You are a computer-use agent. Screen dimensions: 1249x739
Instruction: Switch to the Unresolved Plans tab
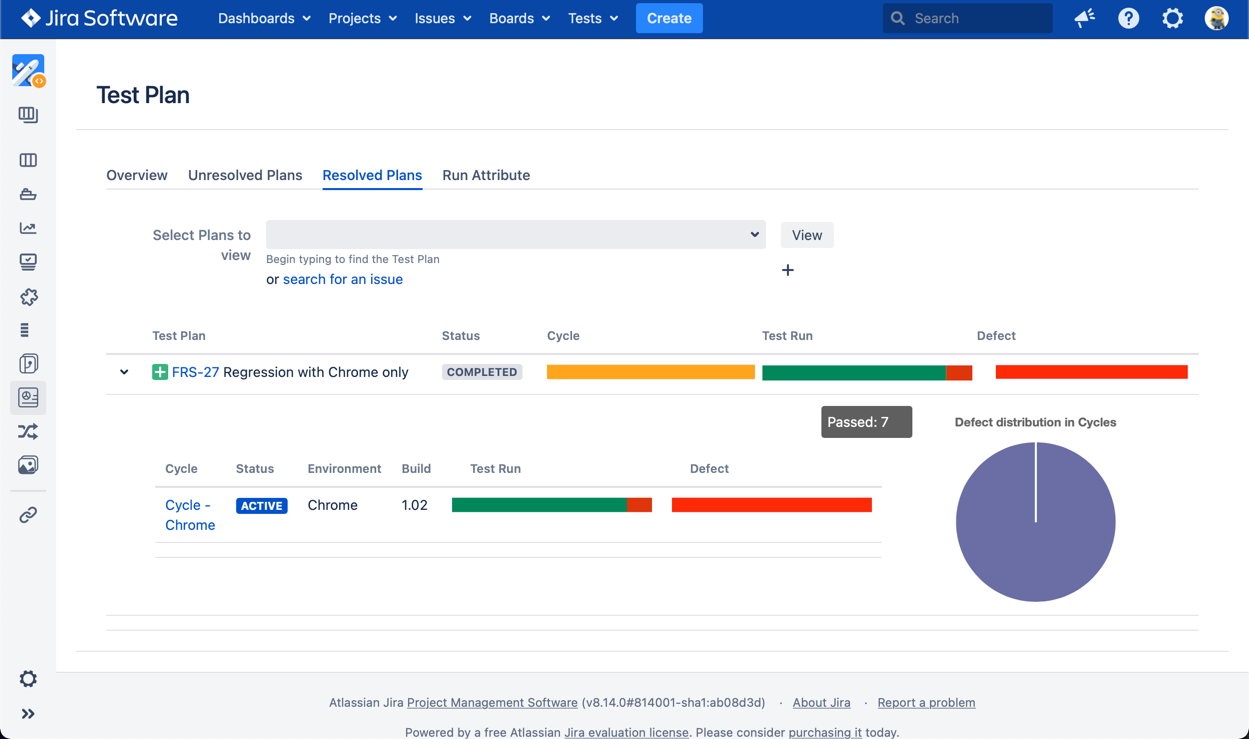pyautogui.click(x=245, y=175)
